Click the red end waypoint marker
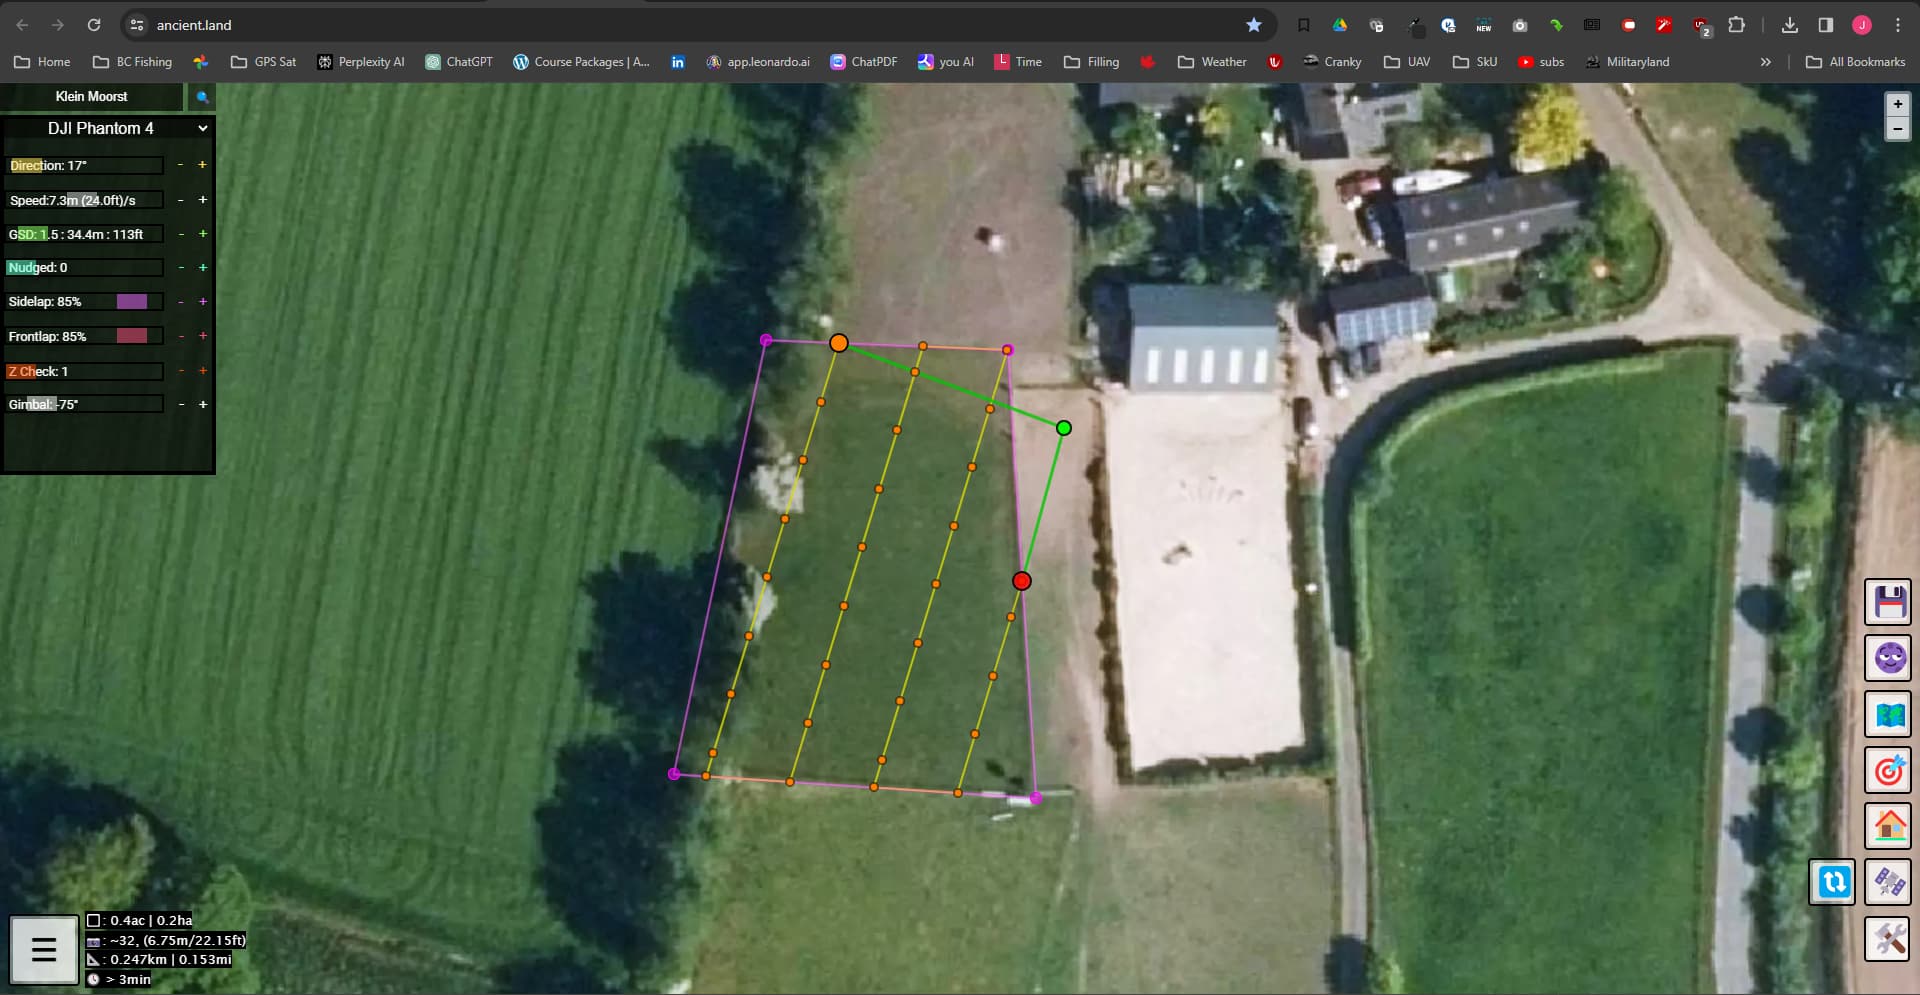Image resolution: width=1920 pixels, height=995 pixels. coord(1021,581)
